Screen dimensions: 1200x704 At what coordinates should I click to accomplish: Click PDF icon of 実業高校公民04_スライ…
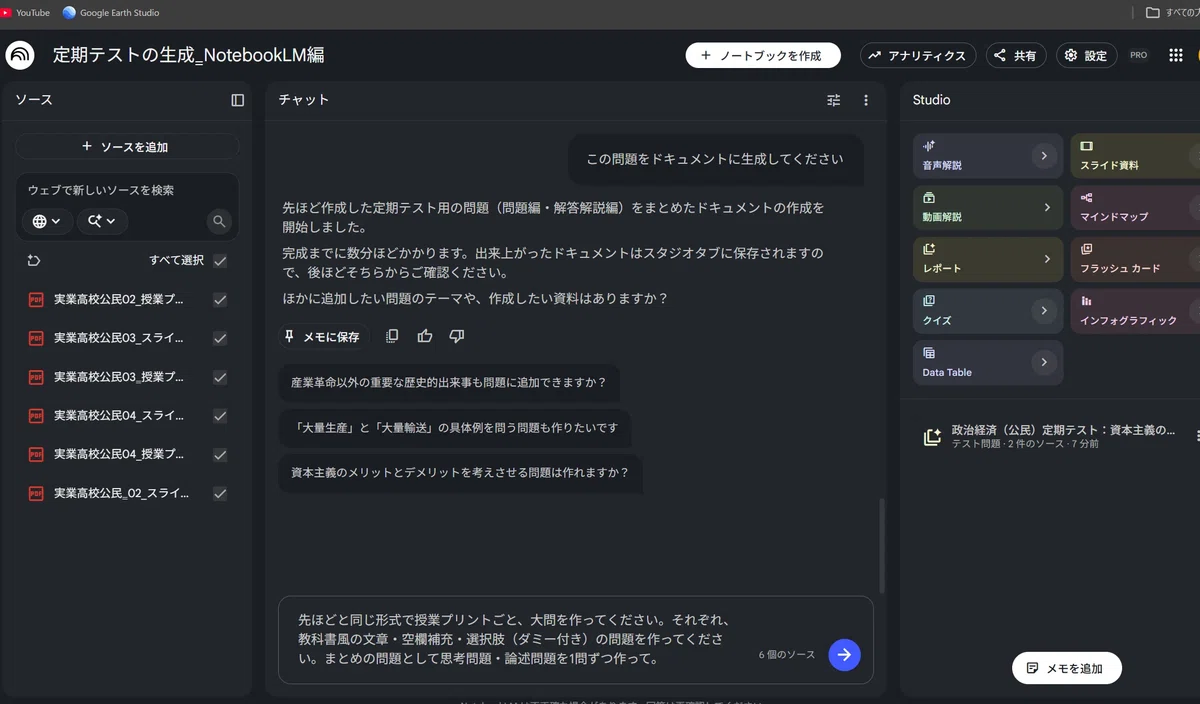pos(36,416)
